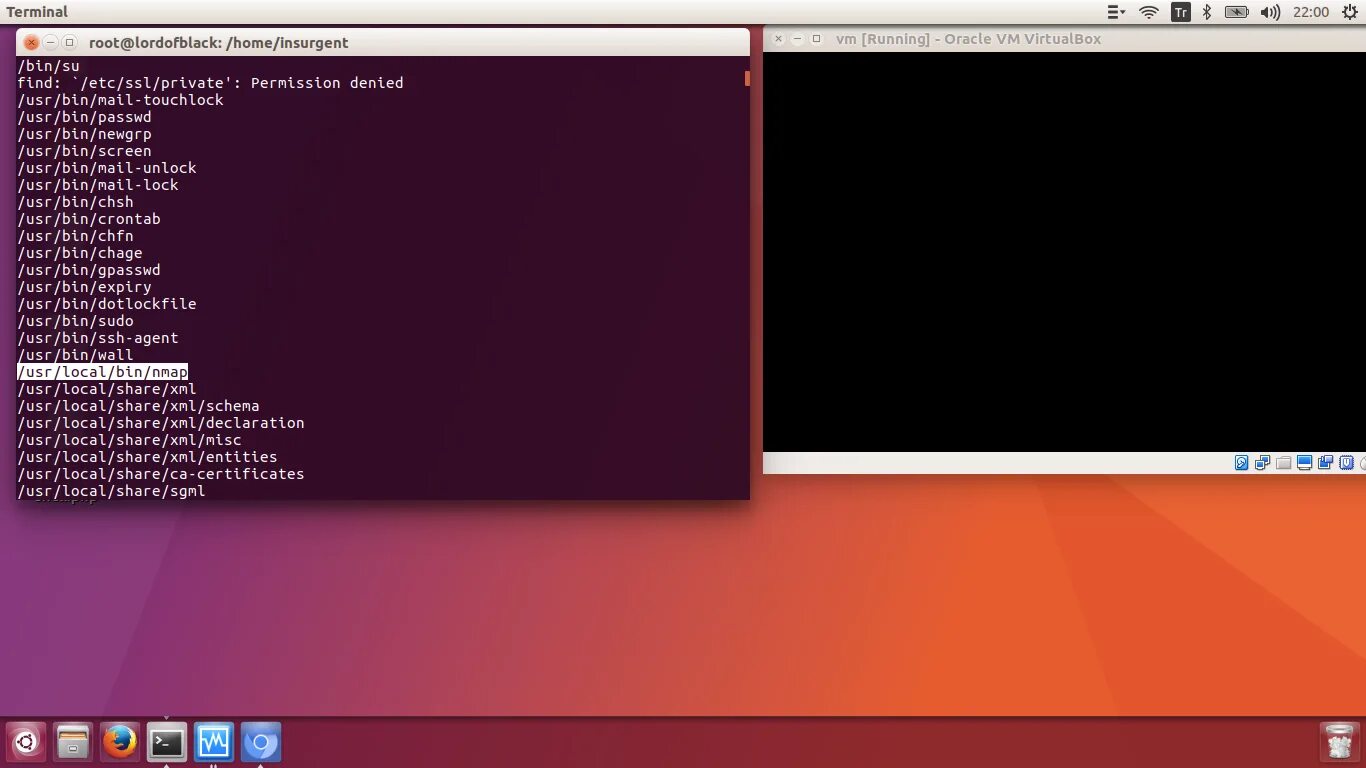The image size is (1366, 768).
Task: Switch to the Terminal dock icon
Action: coord(167,742)
